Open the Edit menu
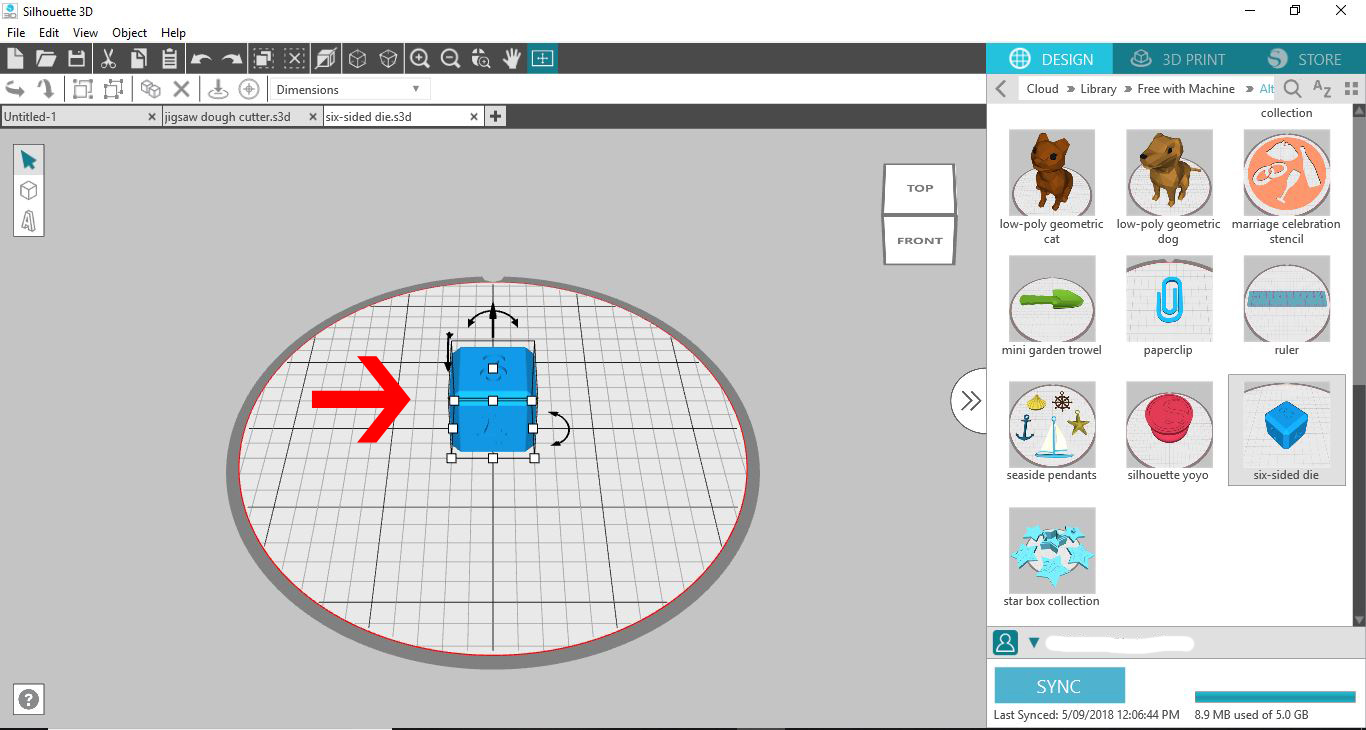Viewport: 1366px width, 730px height. (49, 33)
